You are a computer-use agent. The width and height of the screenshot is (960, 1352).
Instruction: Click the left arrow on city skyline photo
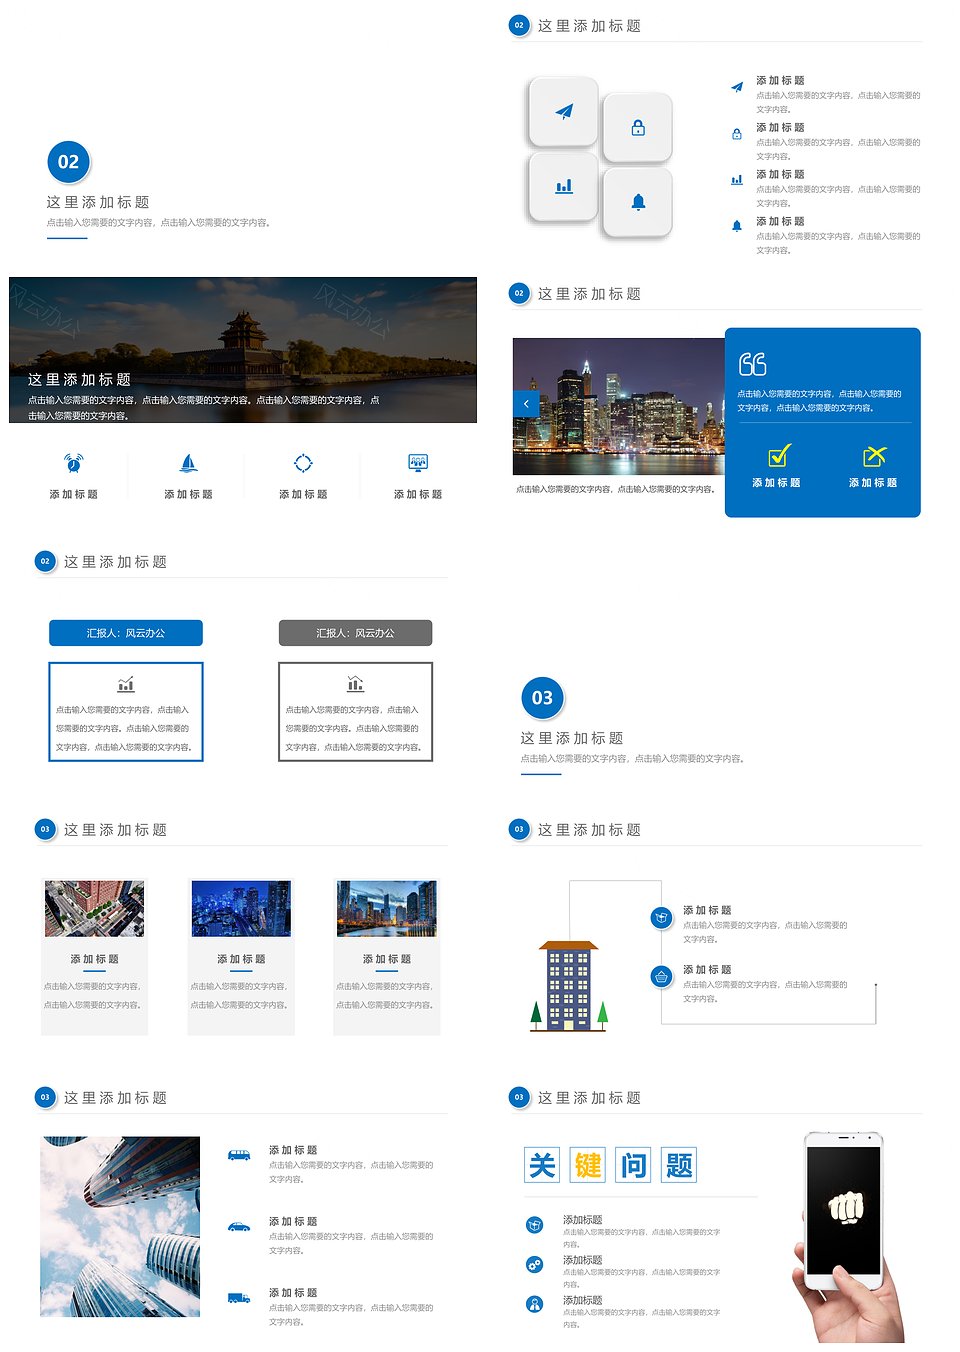[x=526, y=404]
